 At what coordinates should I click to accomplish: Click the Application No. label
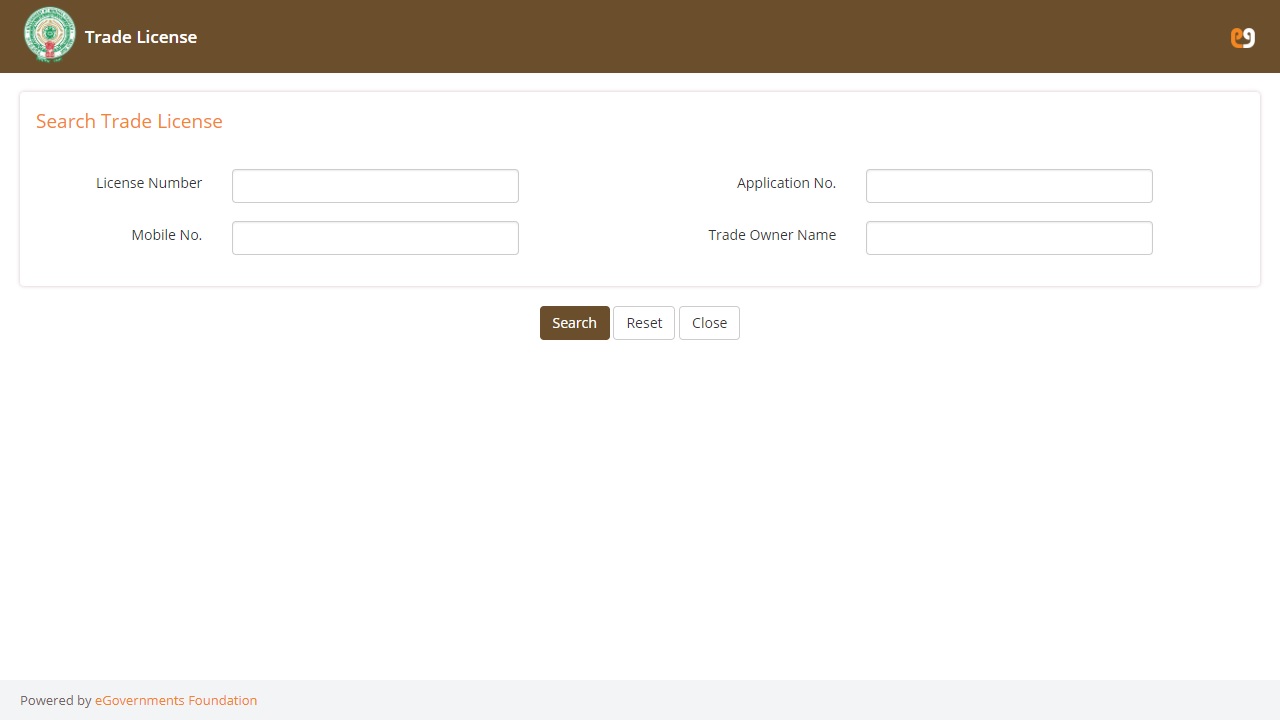[x=786, y=183]
